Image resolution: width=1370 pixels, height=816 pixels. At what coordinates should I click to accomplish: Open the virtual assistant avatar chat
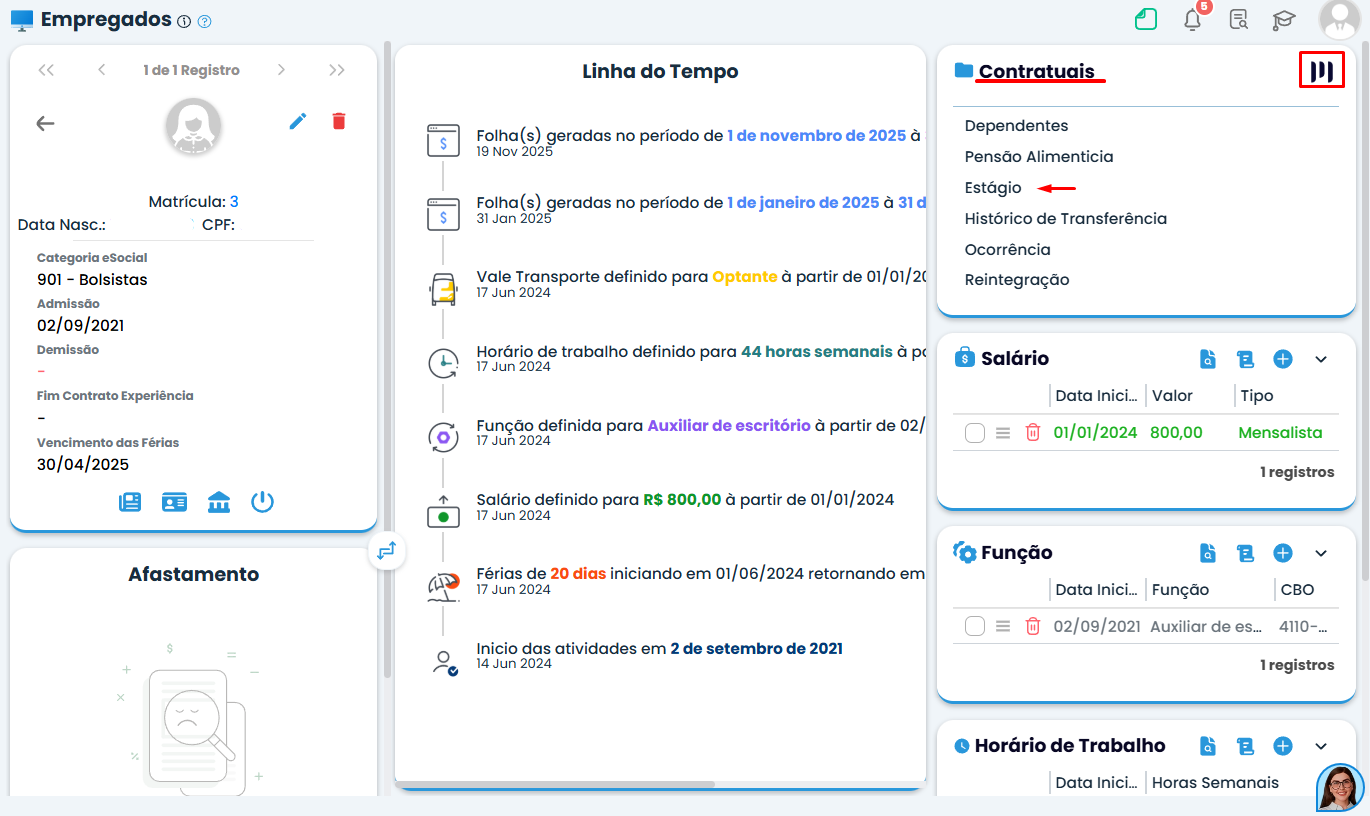[x=1341, y=788]
